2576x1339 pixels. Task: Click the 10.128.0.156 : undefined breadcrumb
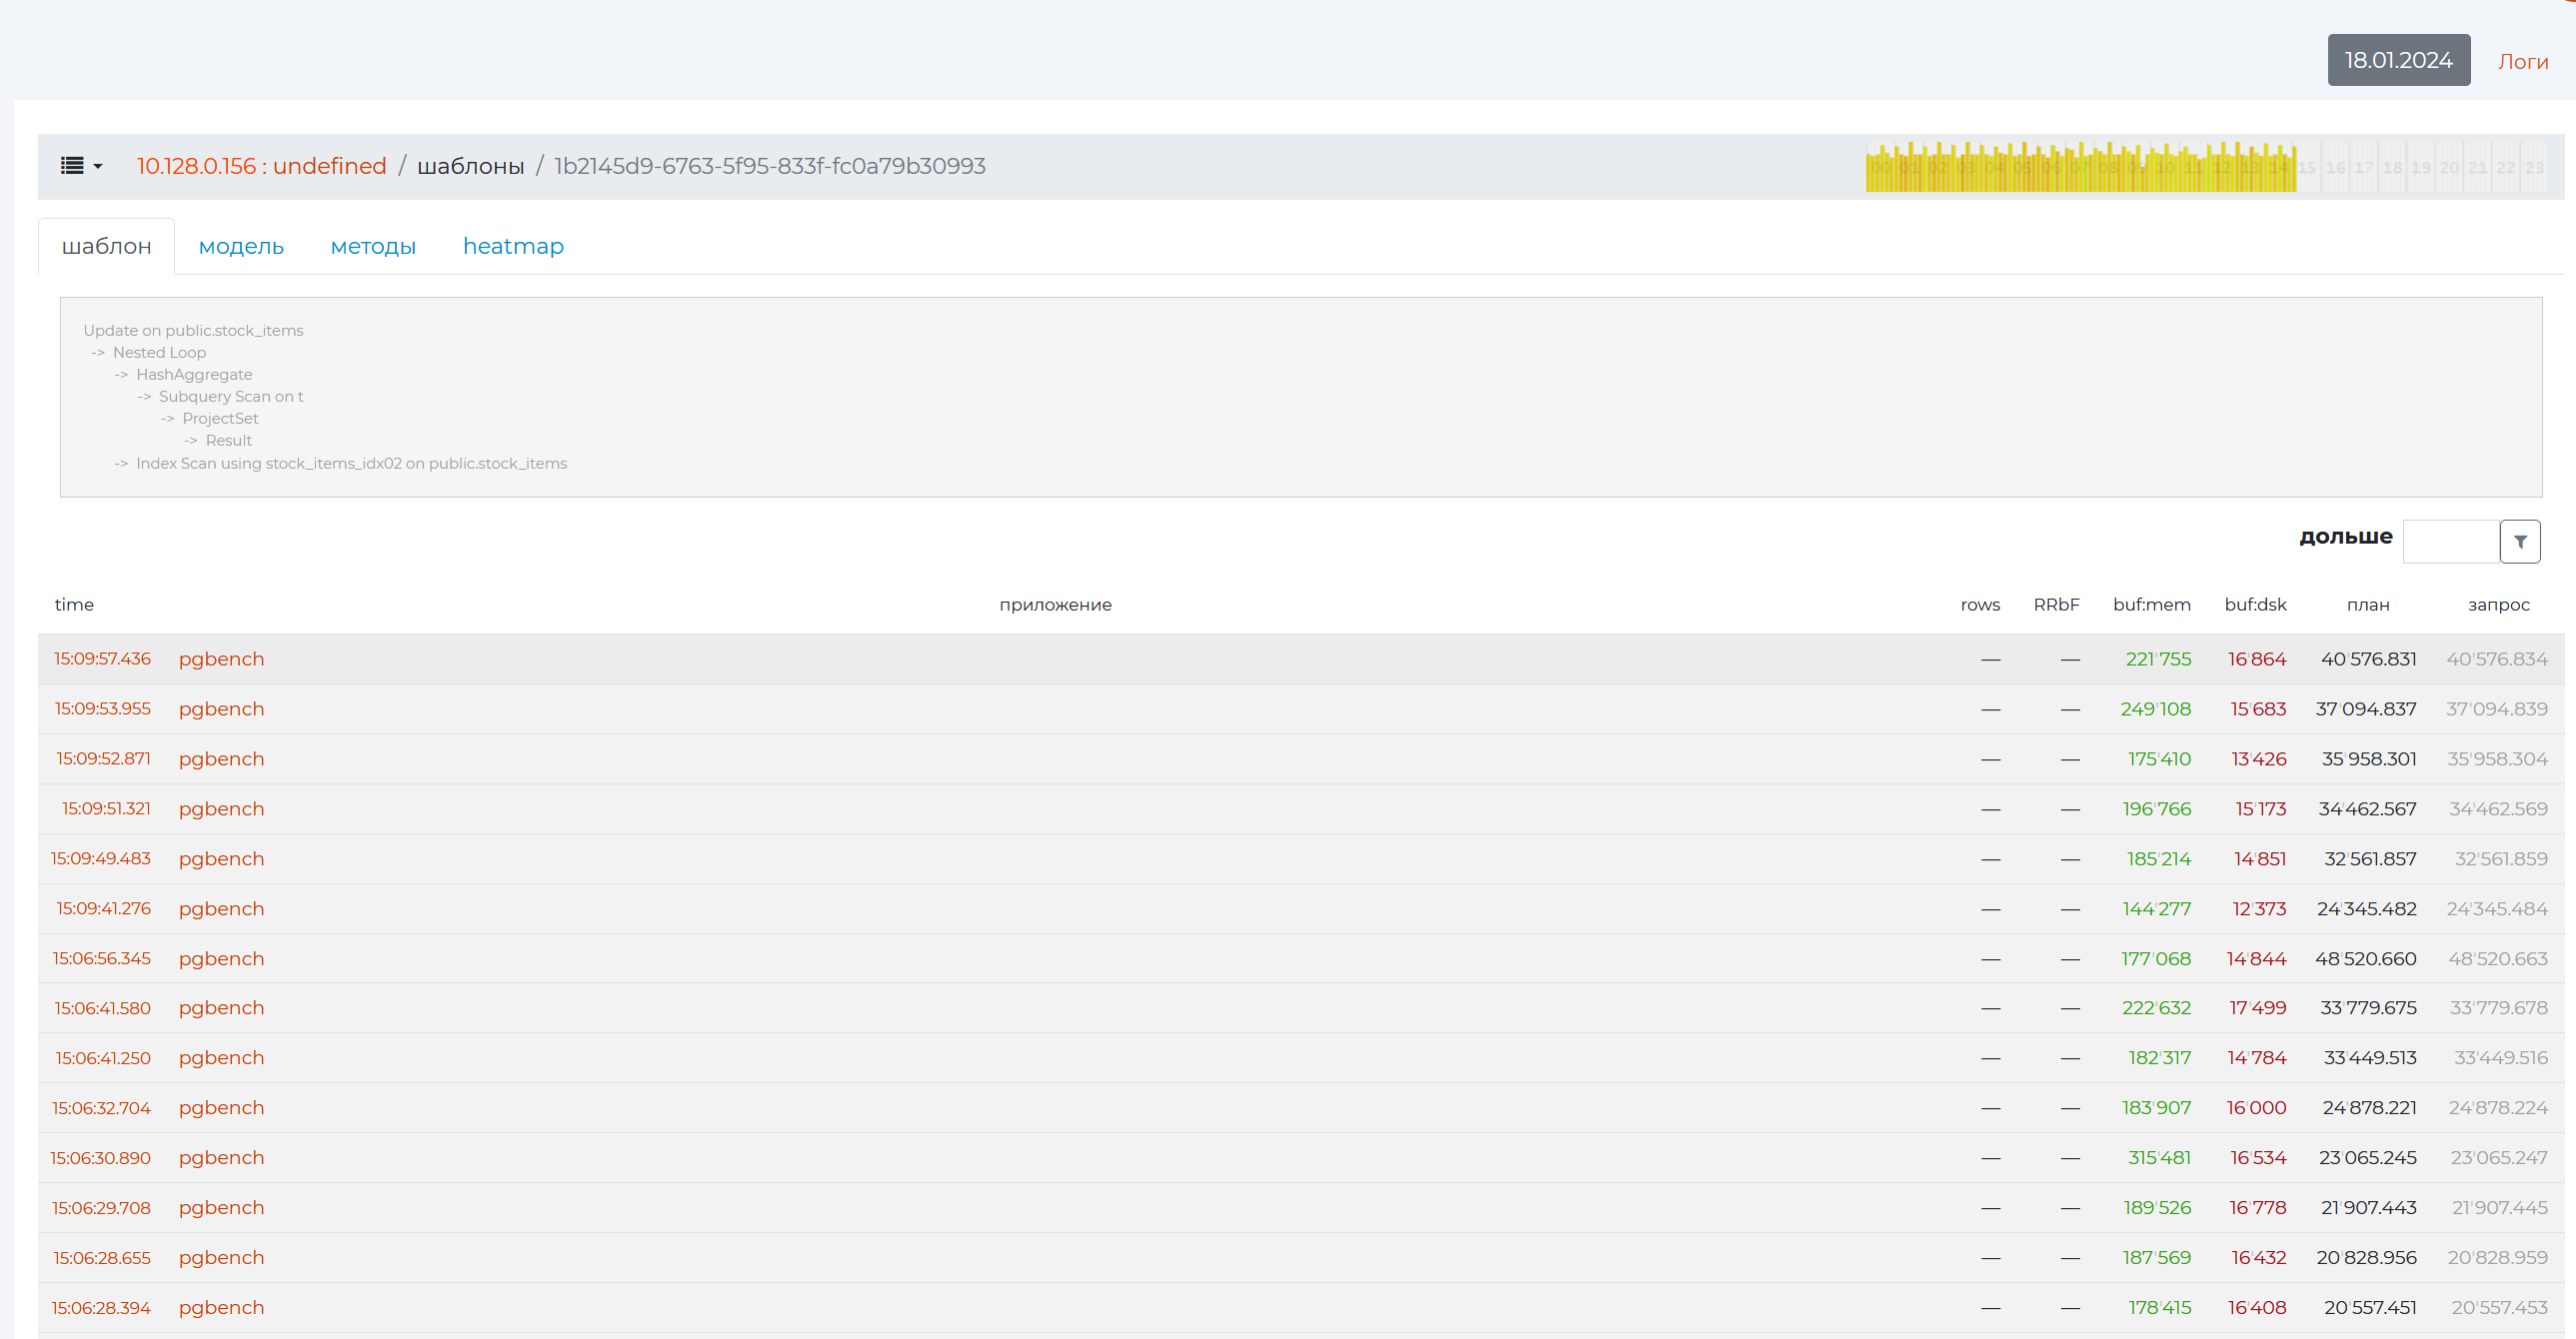click(261, 166)
